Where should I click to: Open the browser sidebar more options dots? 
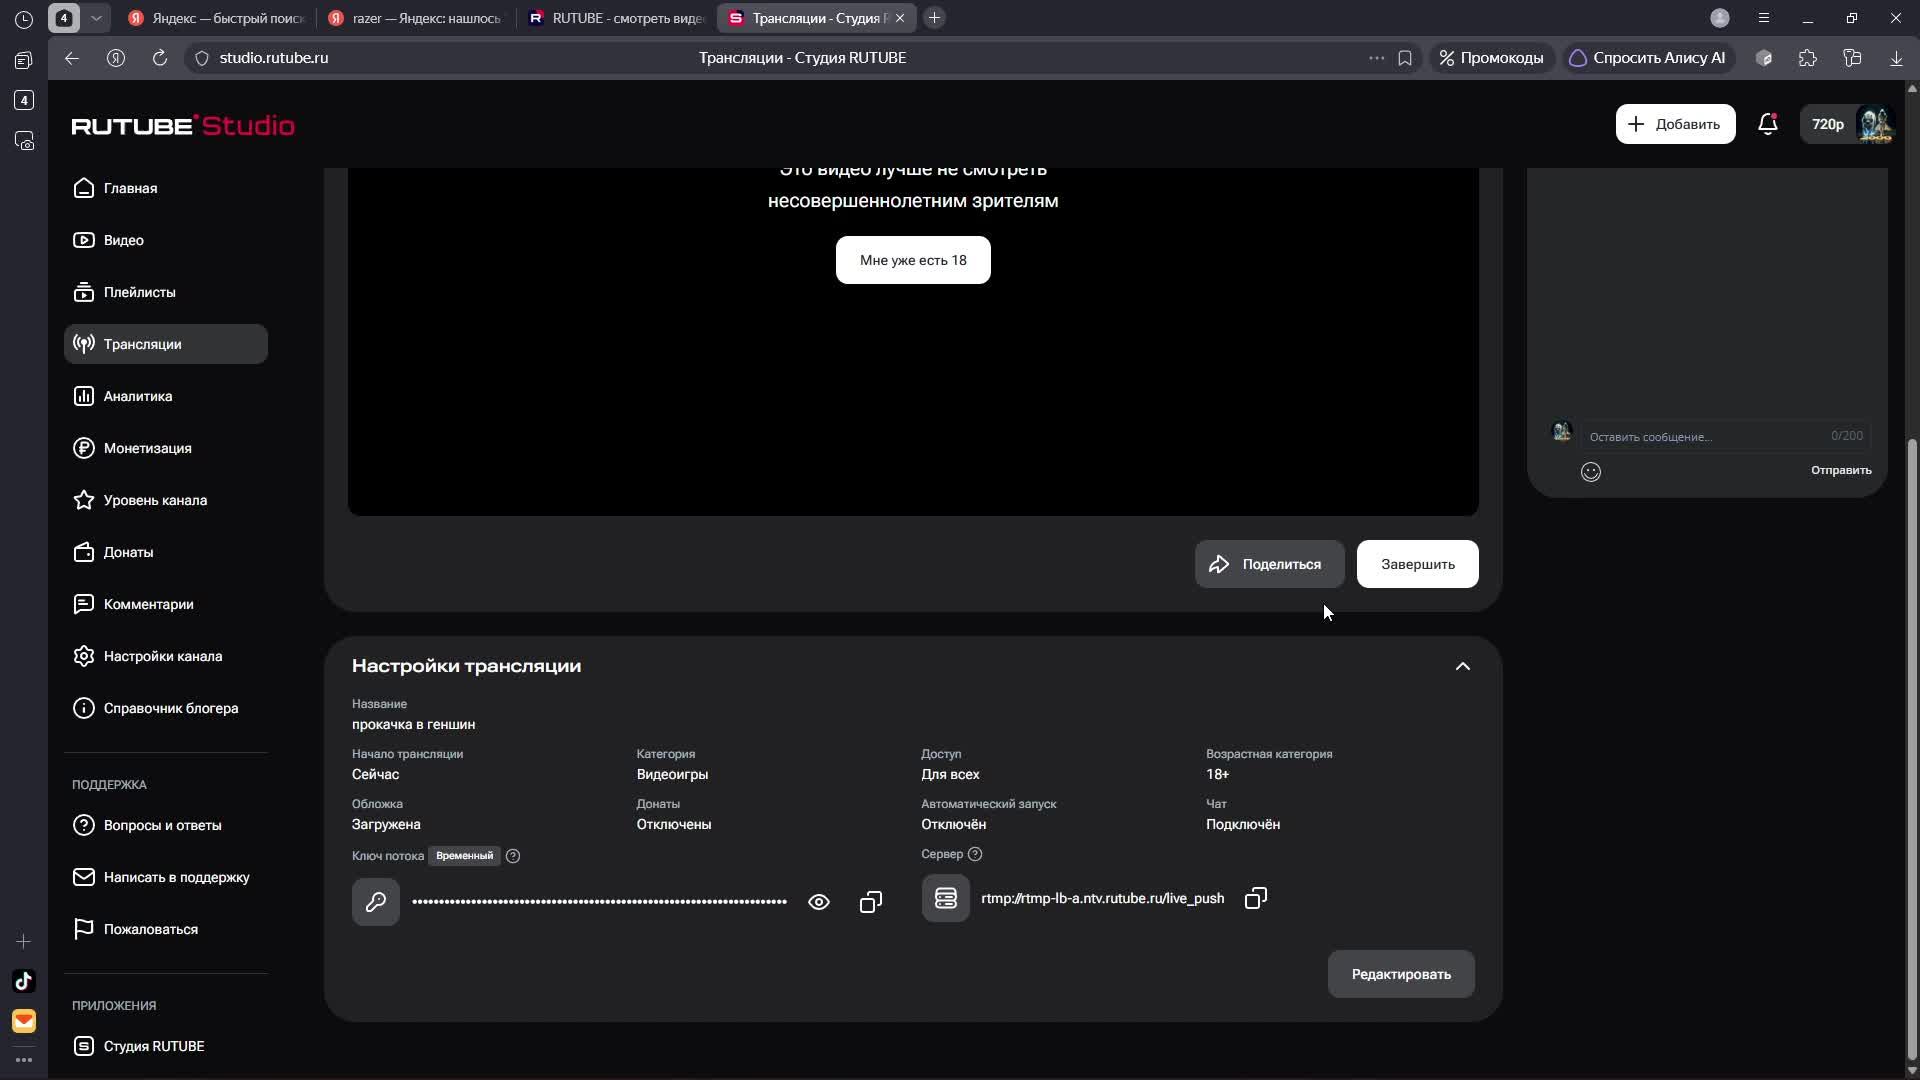click(24, 1060)
